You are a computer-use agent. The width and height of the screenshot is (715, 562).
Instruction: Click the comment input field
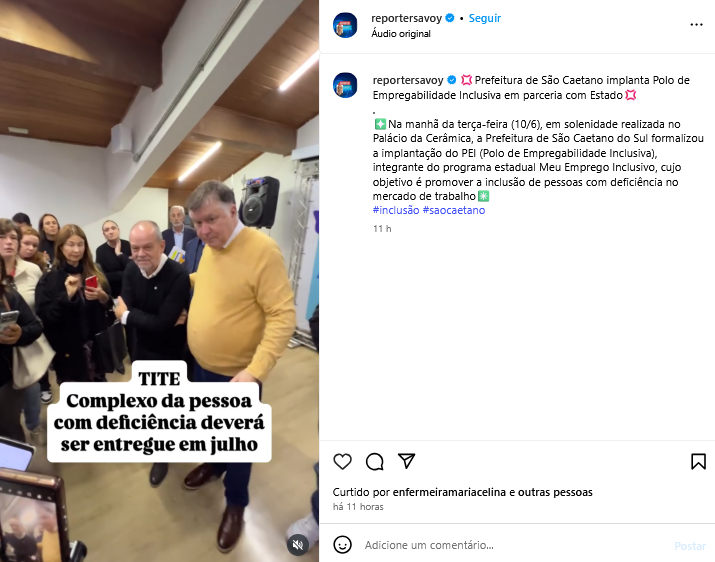pos(515,545)
